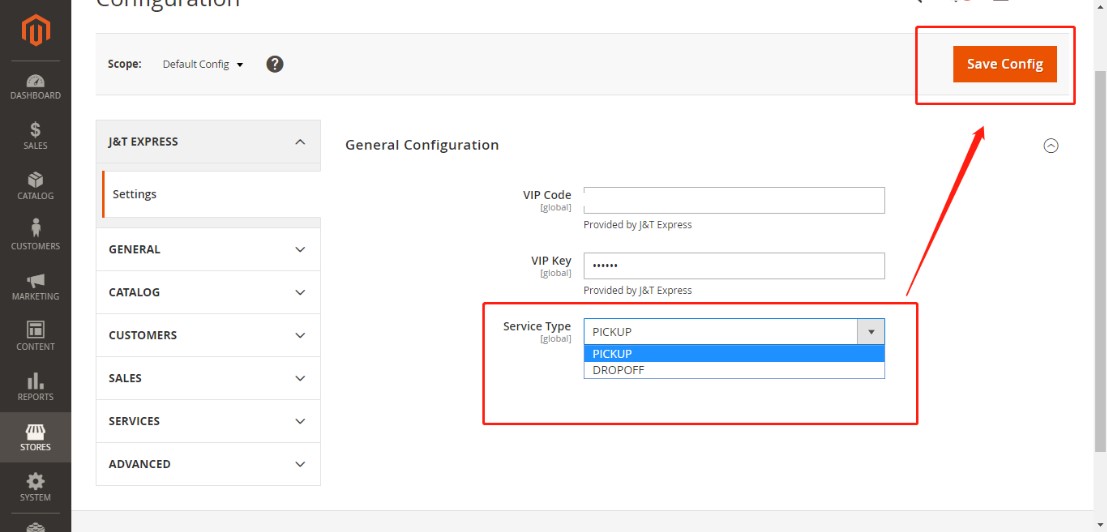The image size is (1107, 532).
Task: Open the Content sidebar menu
Action: (35, 337)
